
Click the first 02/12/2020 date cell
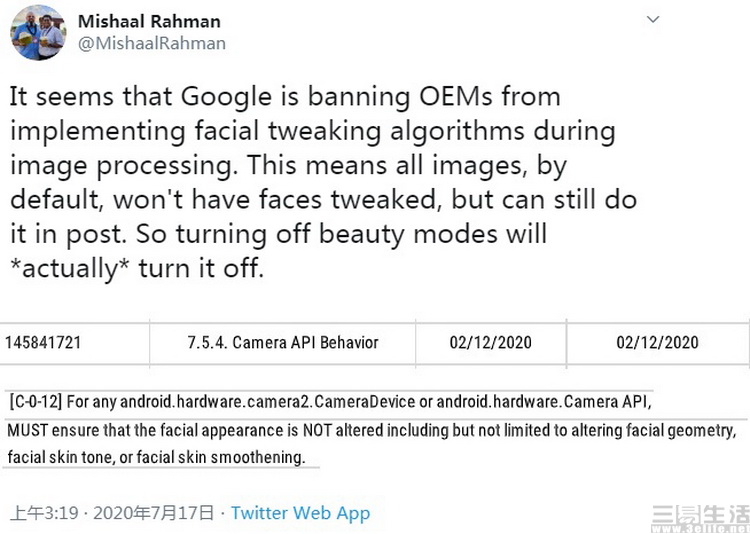pos(490,343)
